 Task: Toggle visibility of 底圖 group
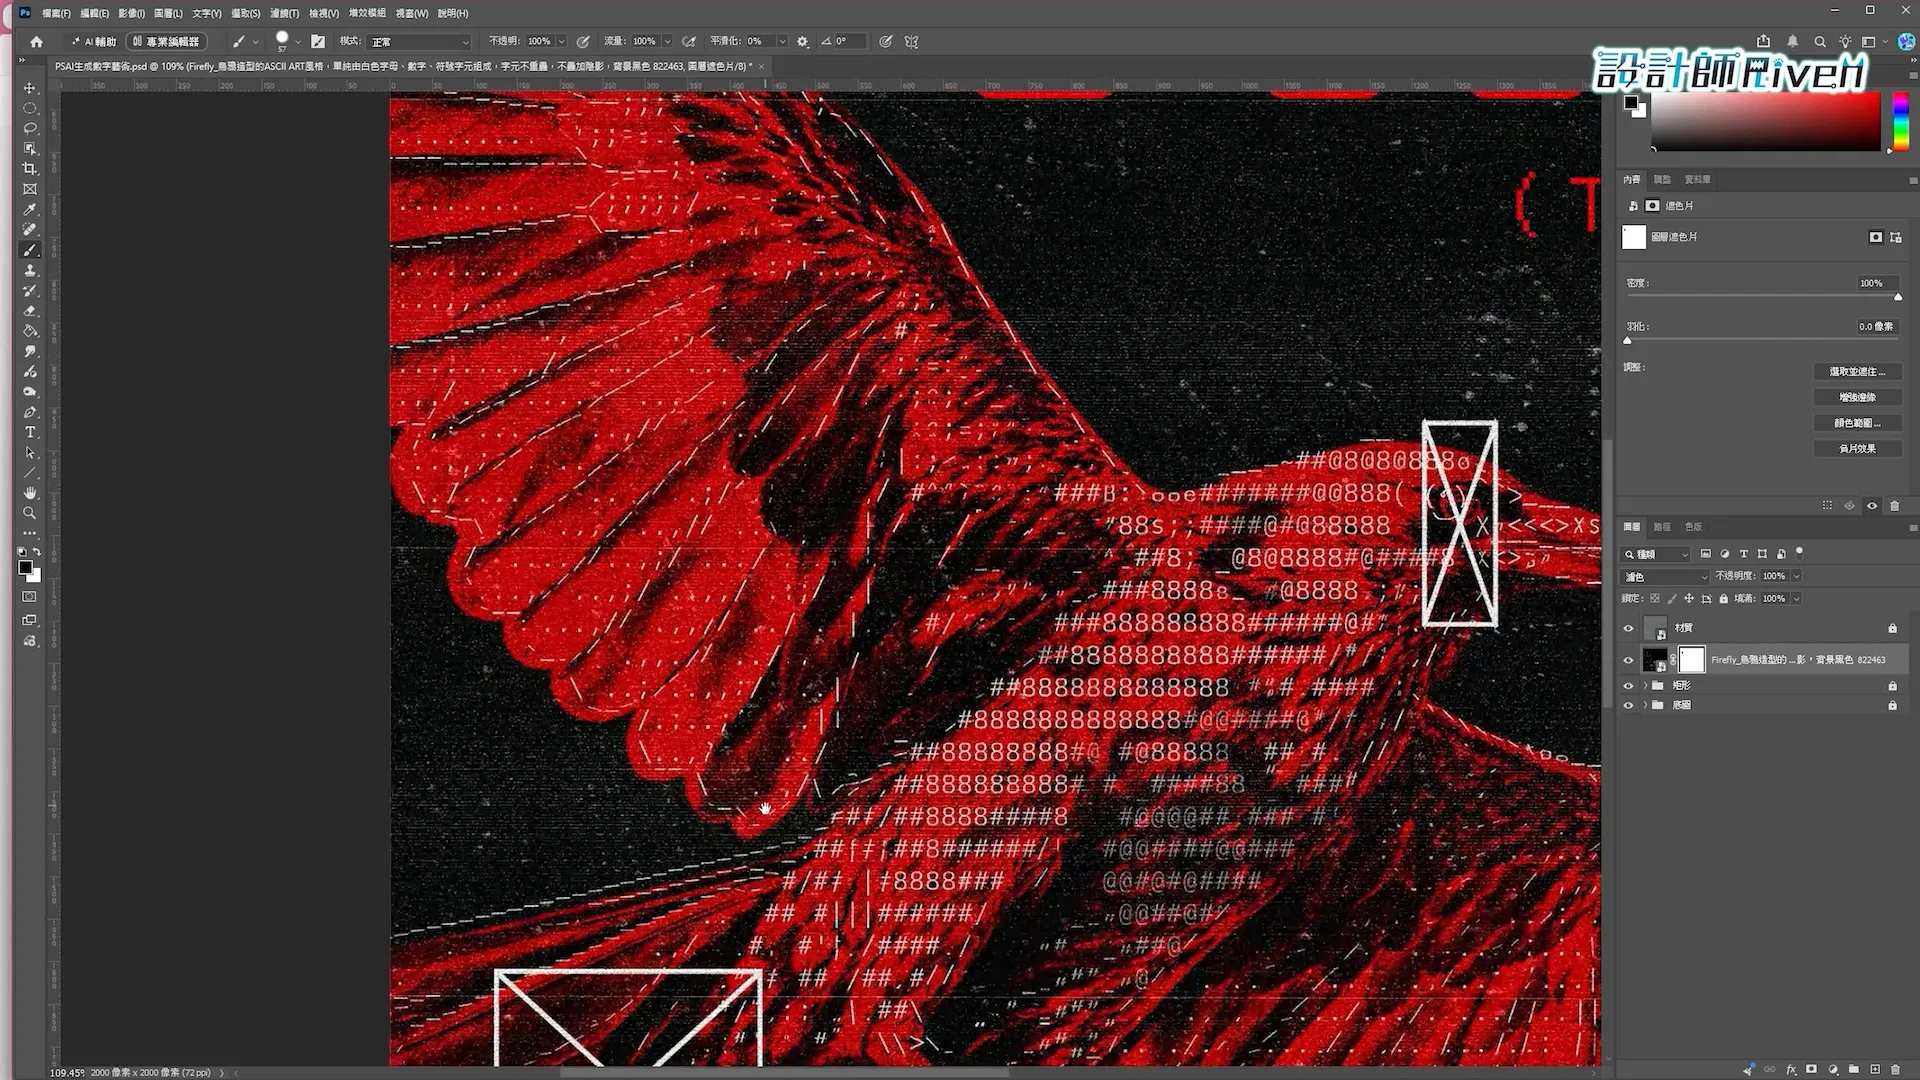[x=1628, y=706]
